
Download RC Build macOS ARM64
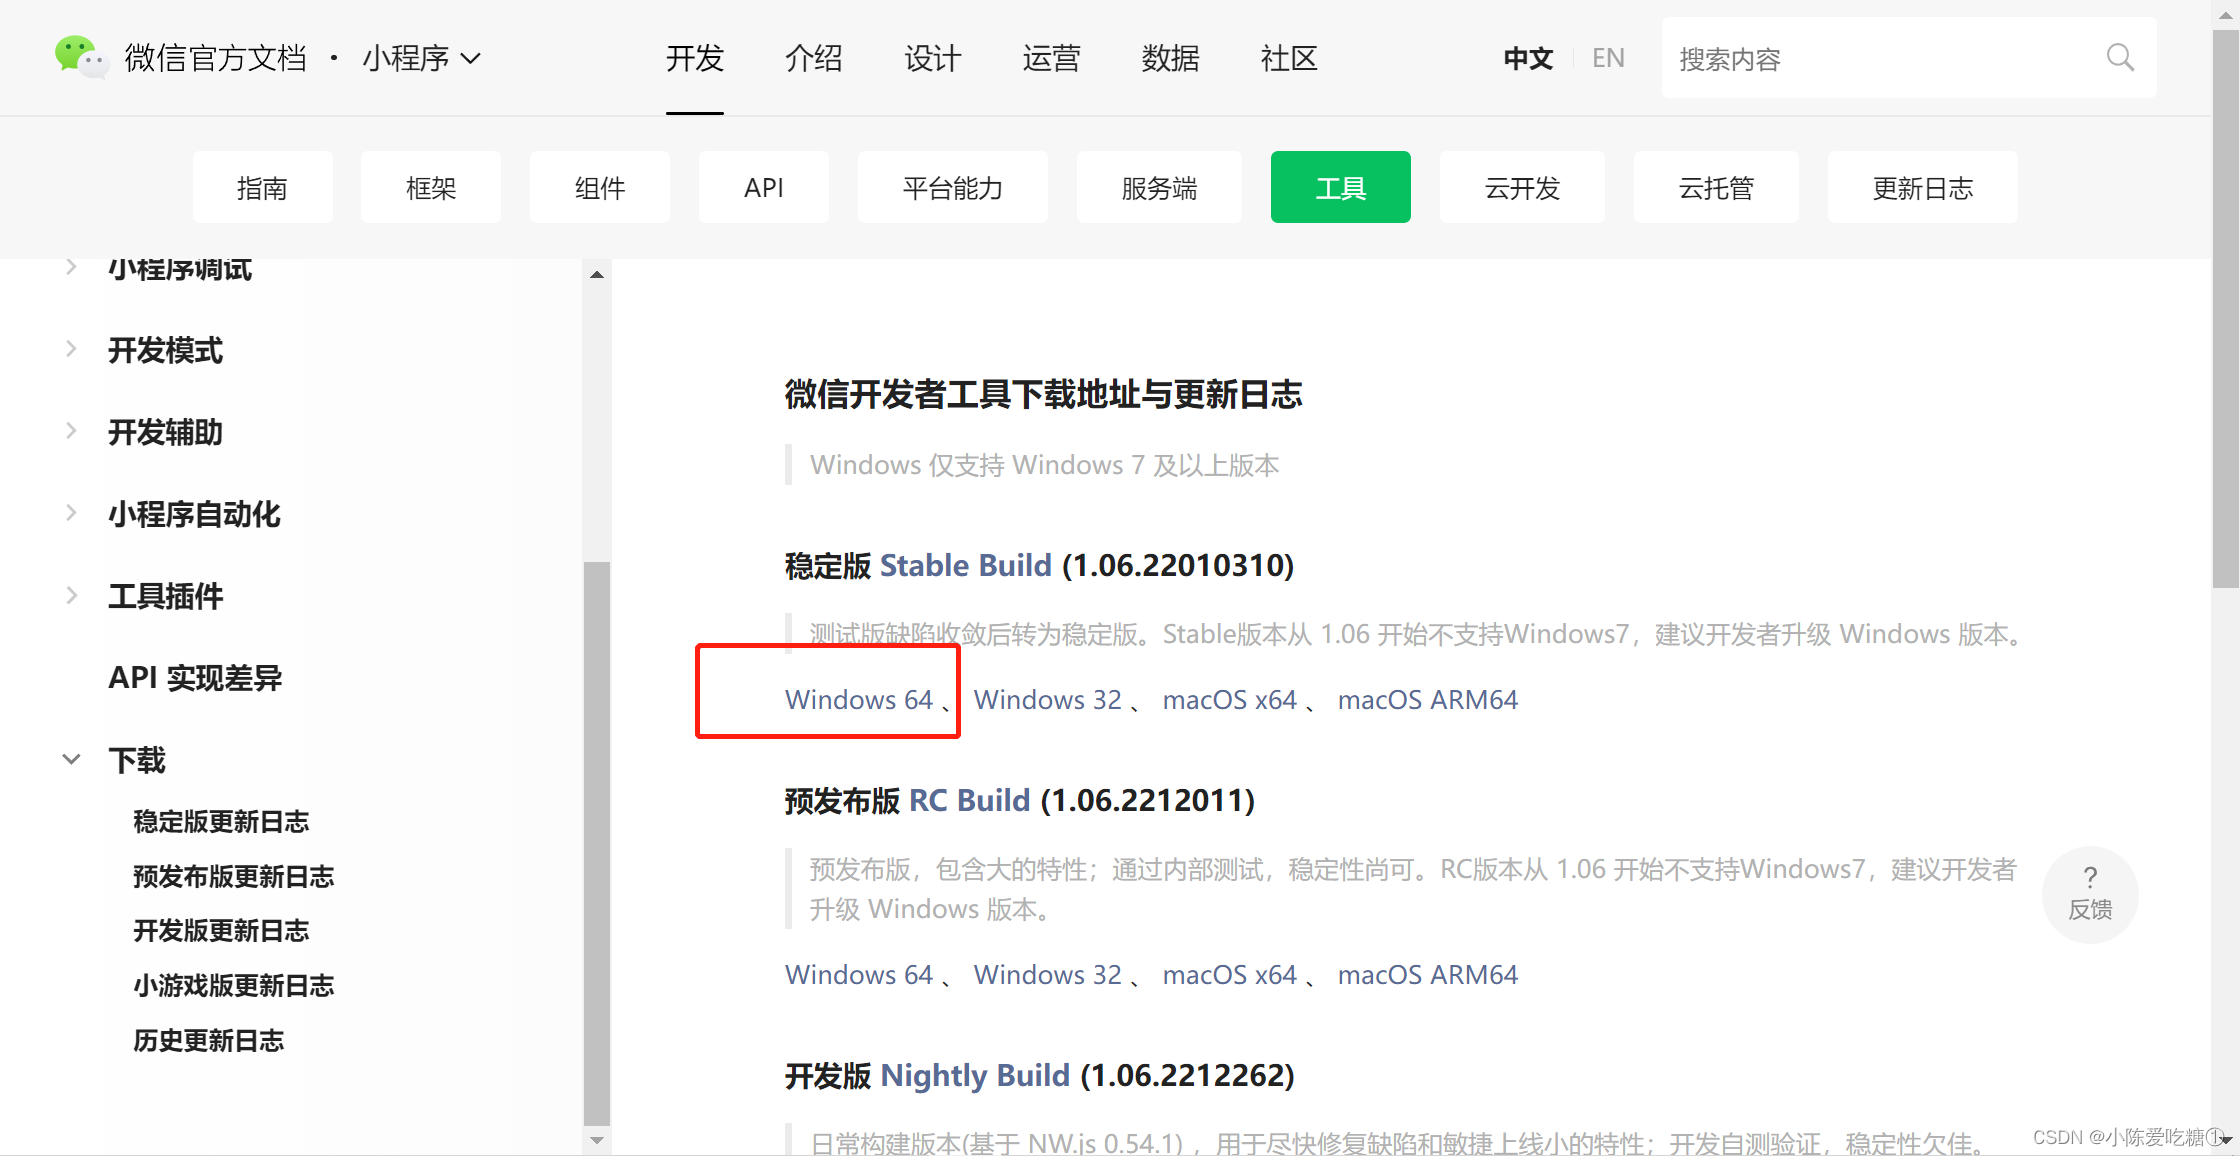1427,975
